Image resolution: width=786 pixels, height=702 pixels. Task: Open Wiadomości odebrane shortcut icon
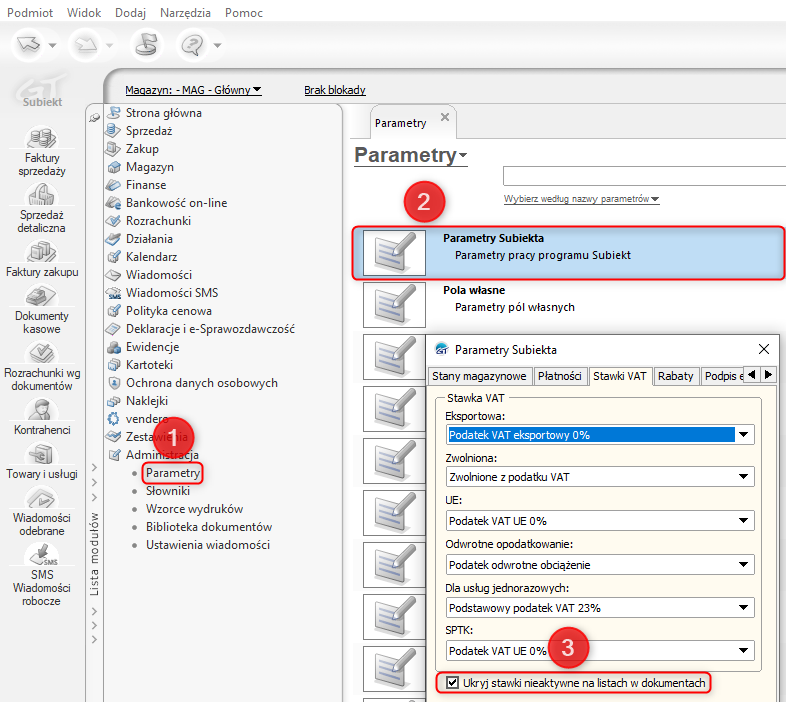pyautogui.click(x=42, y=498)
